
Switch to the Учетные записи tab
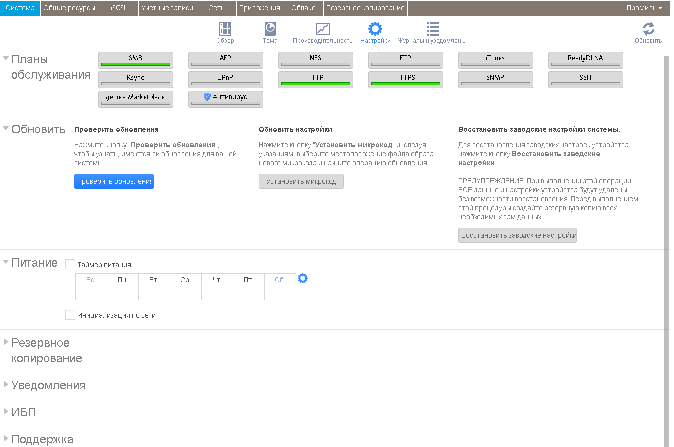click(x=167, y=8)
